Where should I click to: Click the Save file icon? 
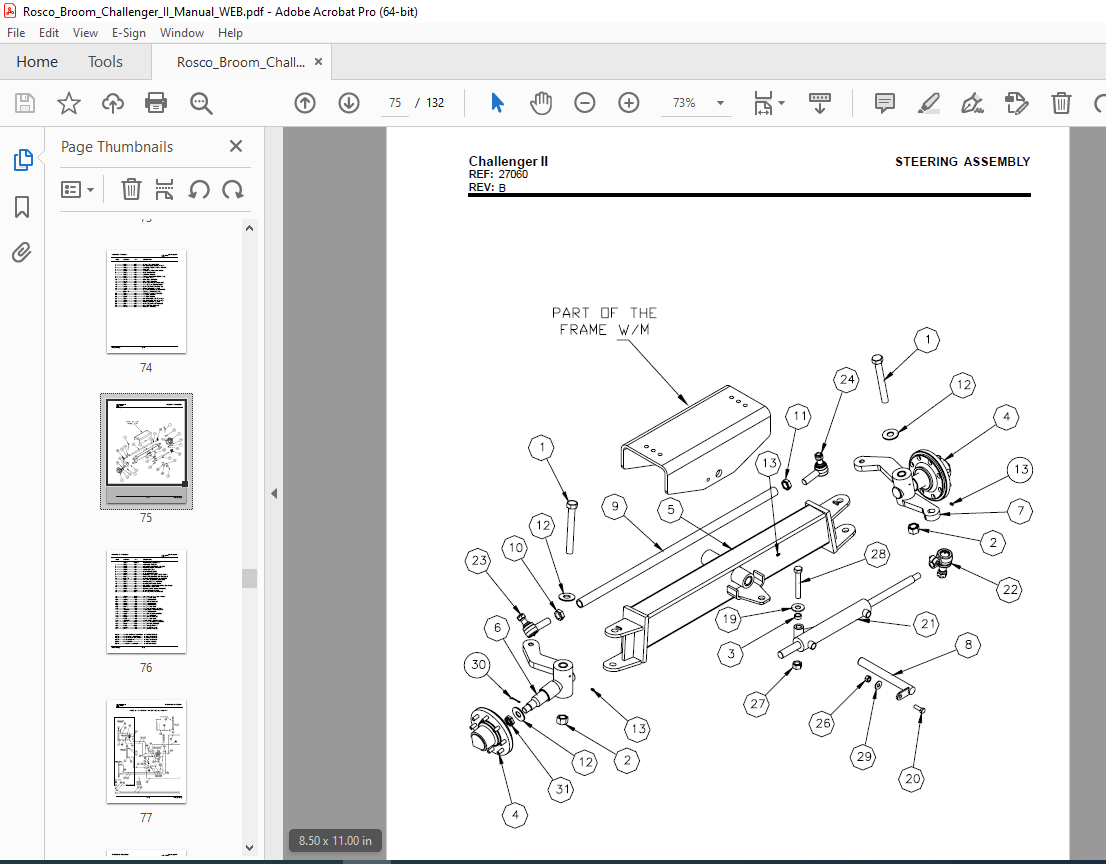point(25,103)
